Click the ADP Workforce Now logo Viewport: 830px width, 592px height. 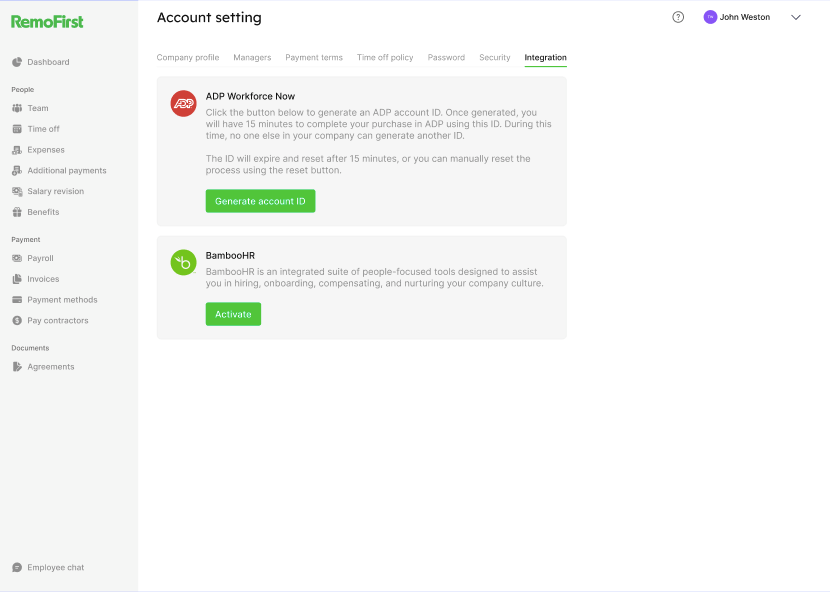pyautogui.click(x=183, y=103)
